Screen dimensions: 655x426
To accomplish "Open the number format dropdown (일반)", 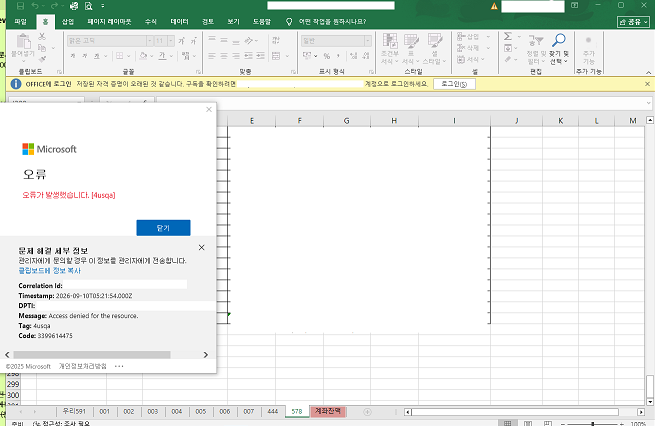I will click(x=368, y=41).
